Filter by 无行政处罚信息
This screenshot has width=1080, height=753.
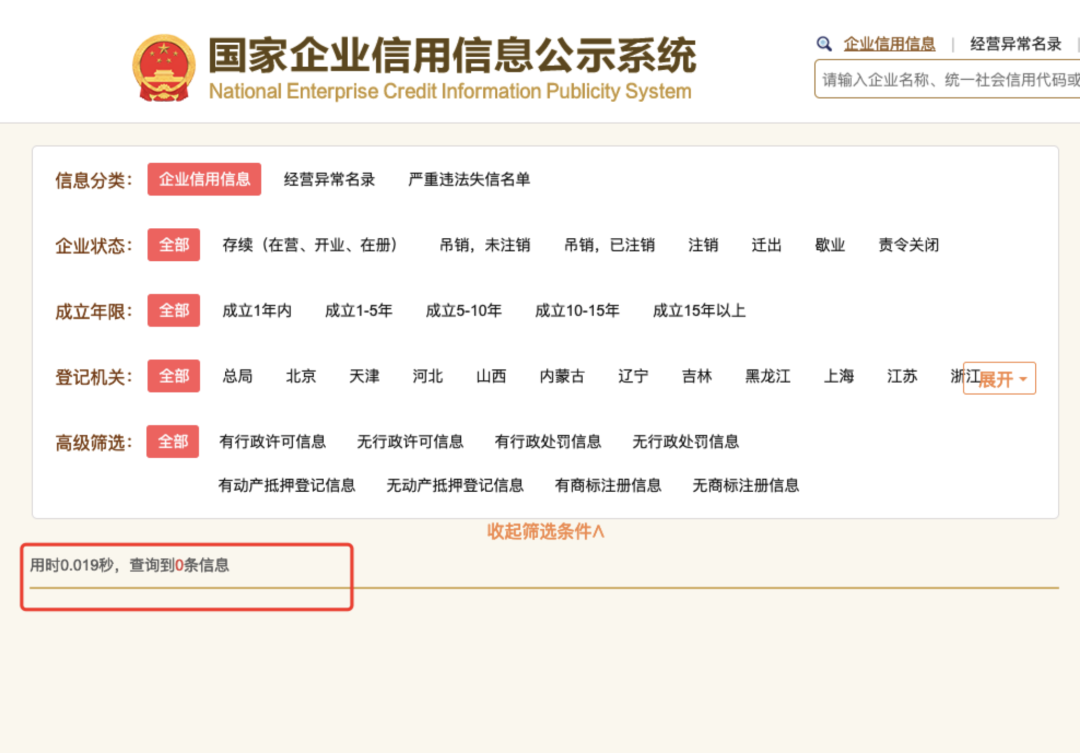686,442
